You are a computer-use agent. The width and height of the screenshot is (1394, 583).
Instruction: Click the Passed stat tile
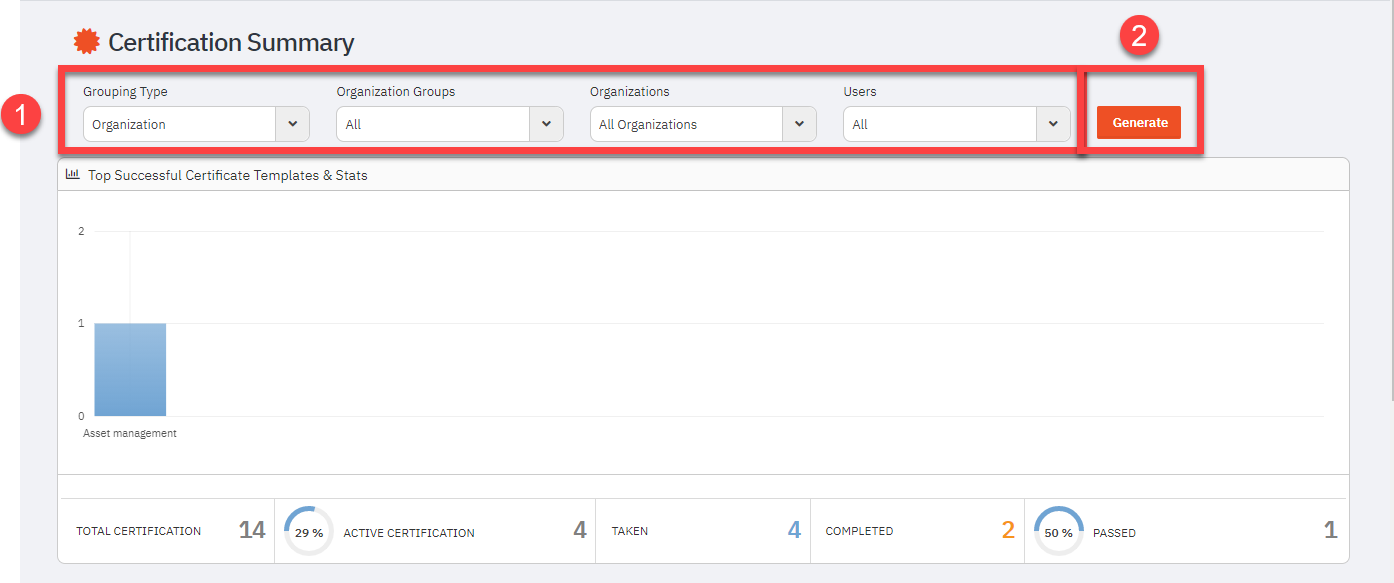click(x=1187, y=531)
